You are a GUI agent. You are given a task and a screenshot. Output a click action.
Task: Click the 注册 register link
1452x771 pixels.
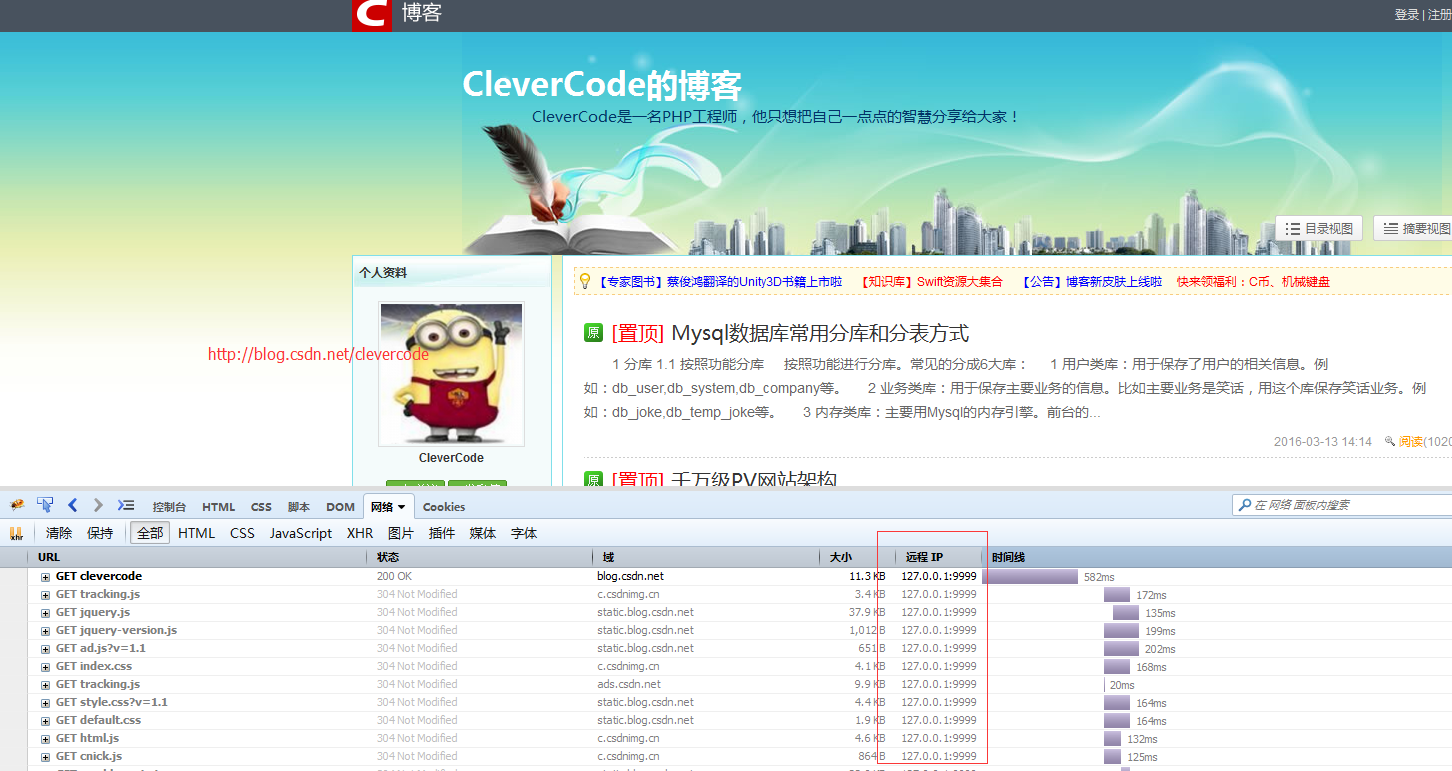click(1439, 15)
